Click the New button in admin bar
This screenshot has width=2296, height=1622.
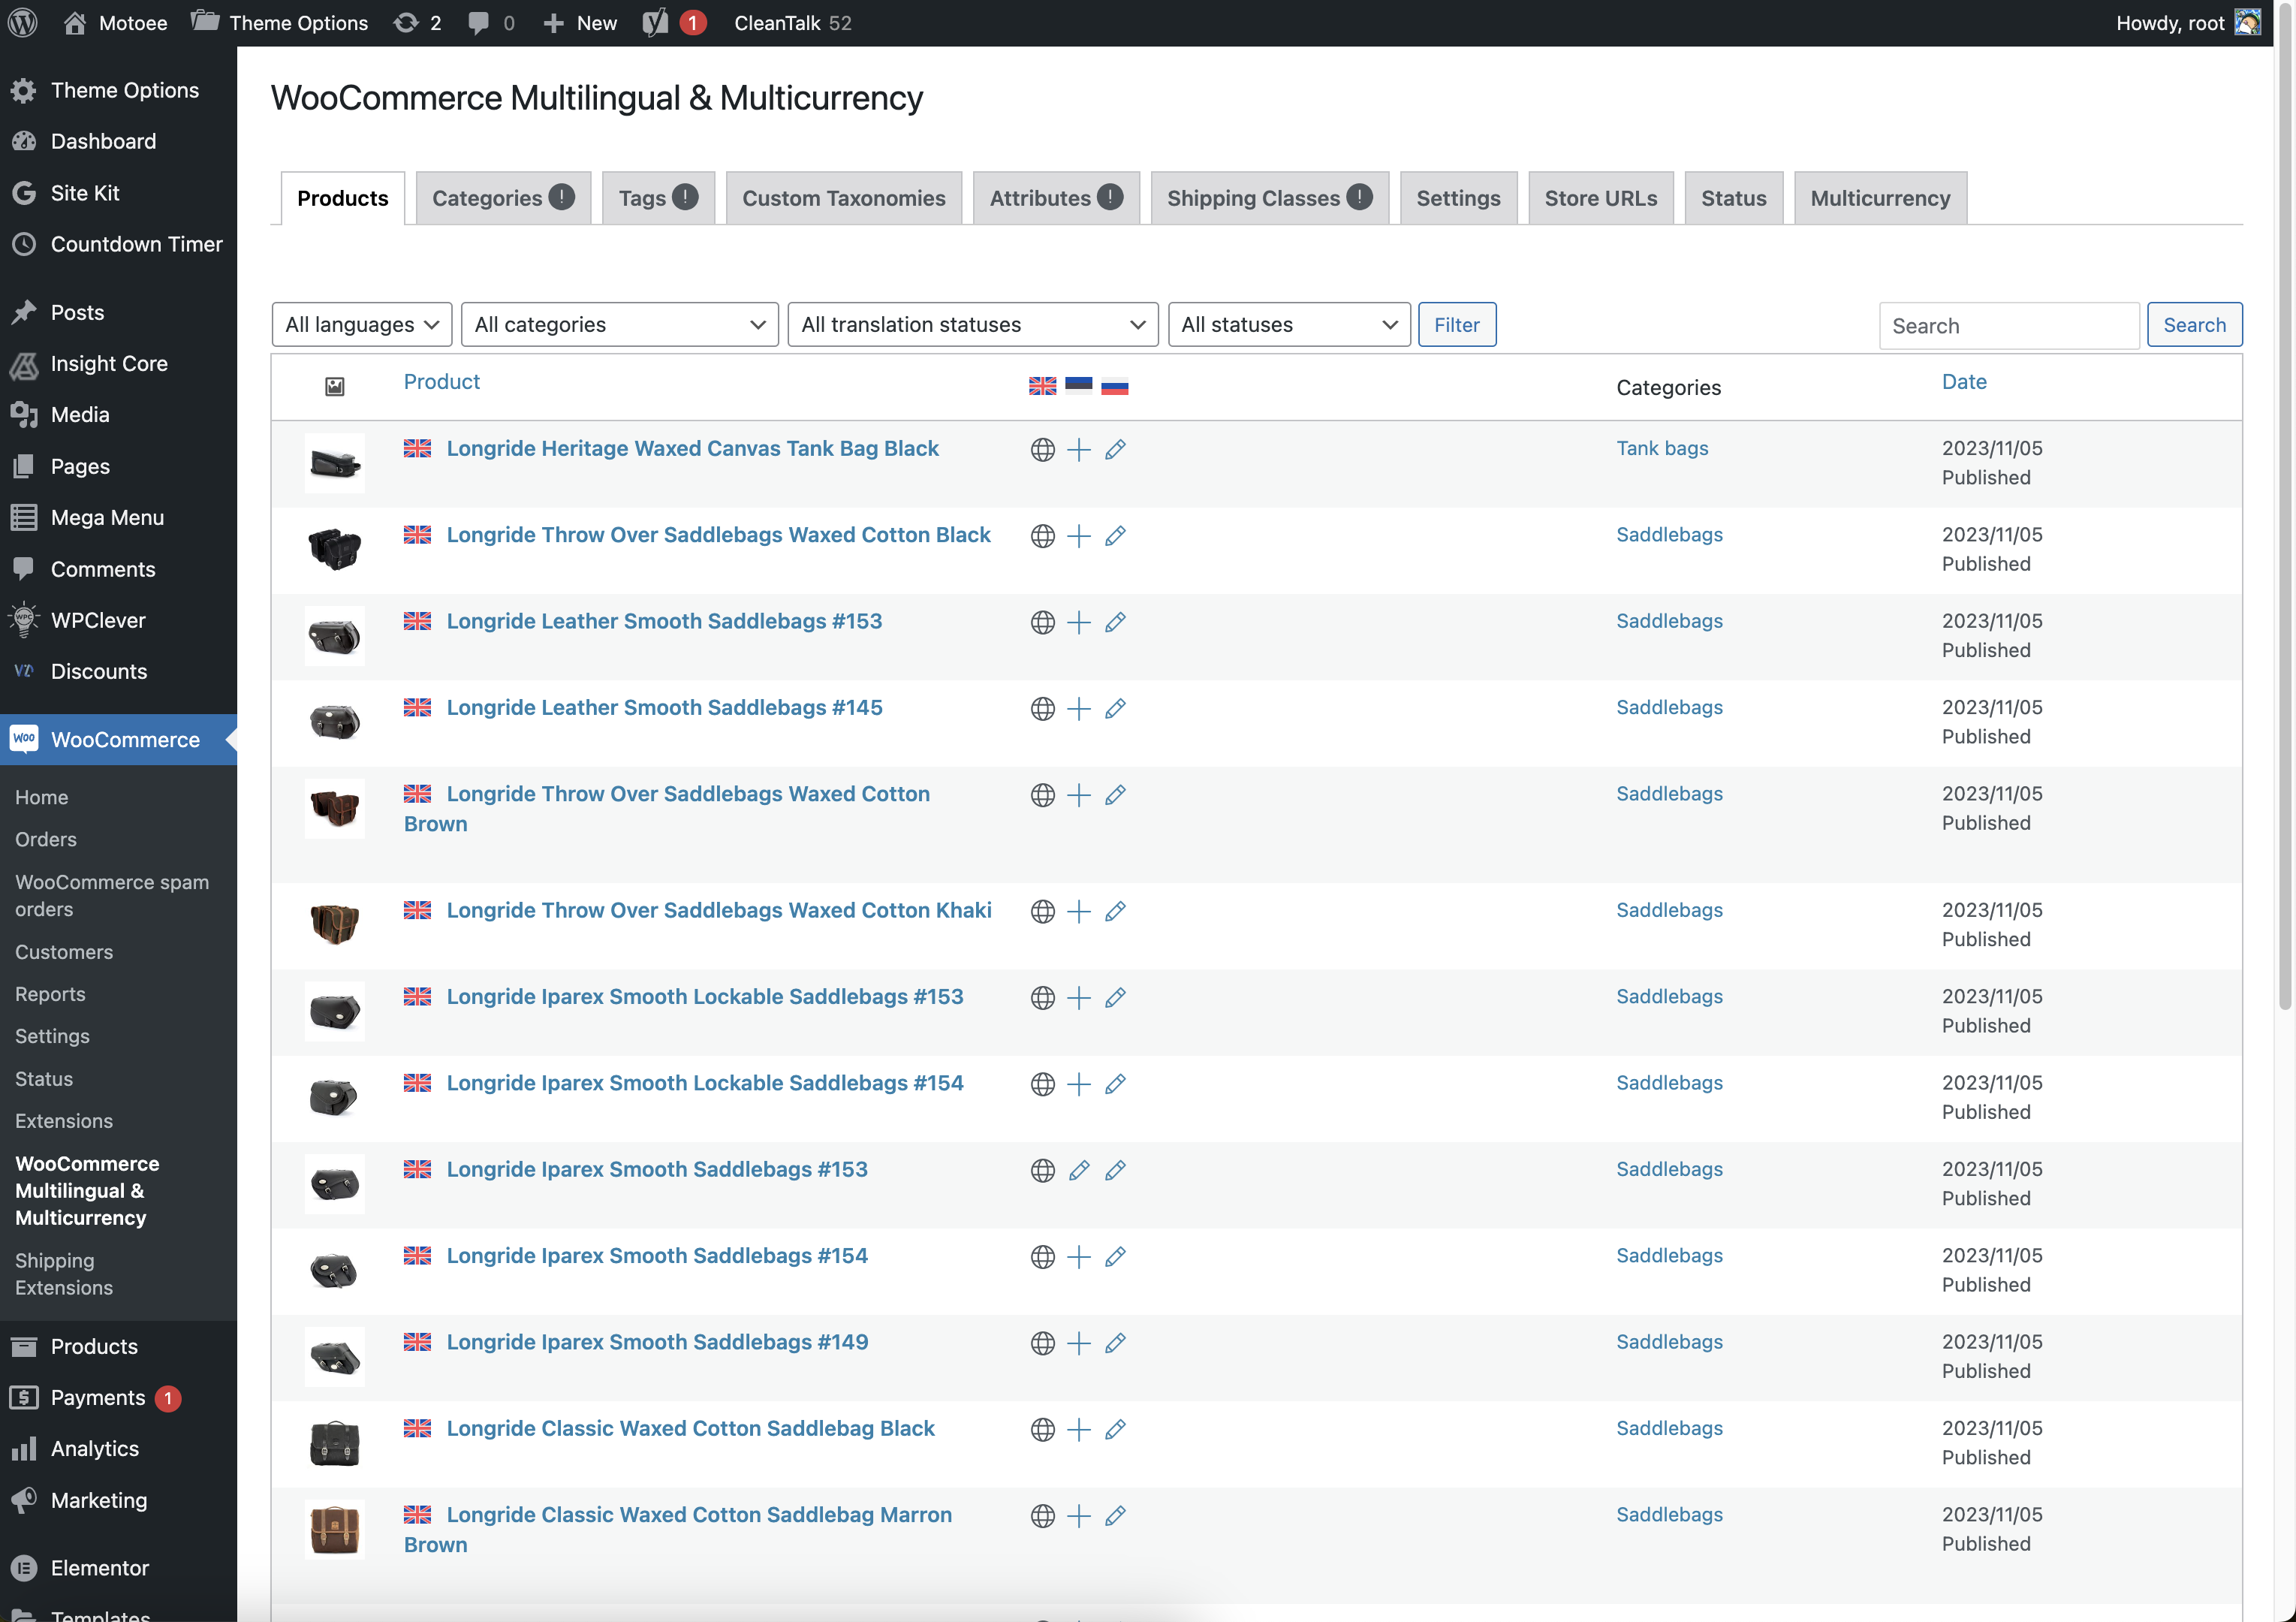point(580,22)
